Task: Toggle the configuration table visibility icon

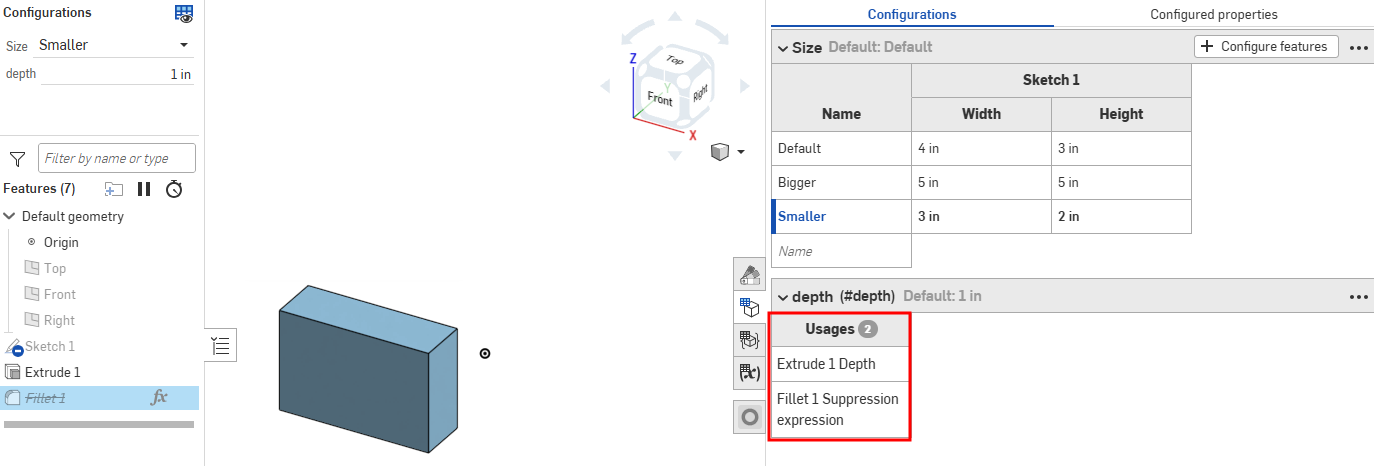Action: point(184,13)
